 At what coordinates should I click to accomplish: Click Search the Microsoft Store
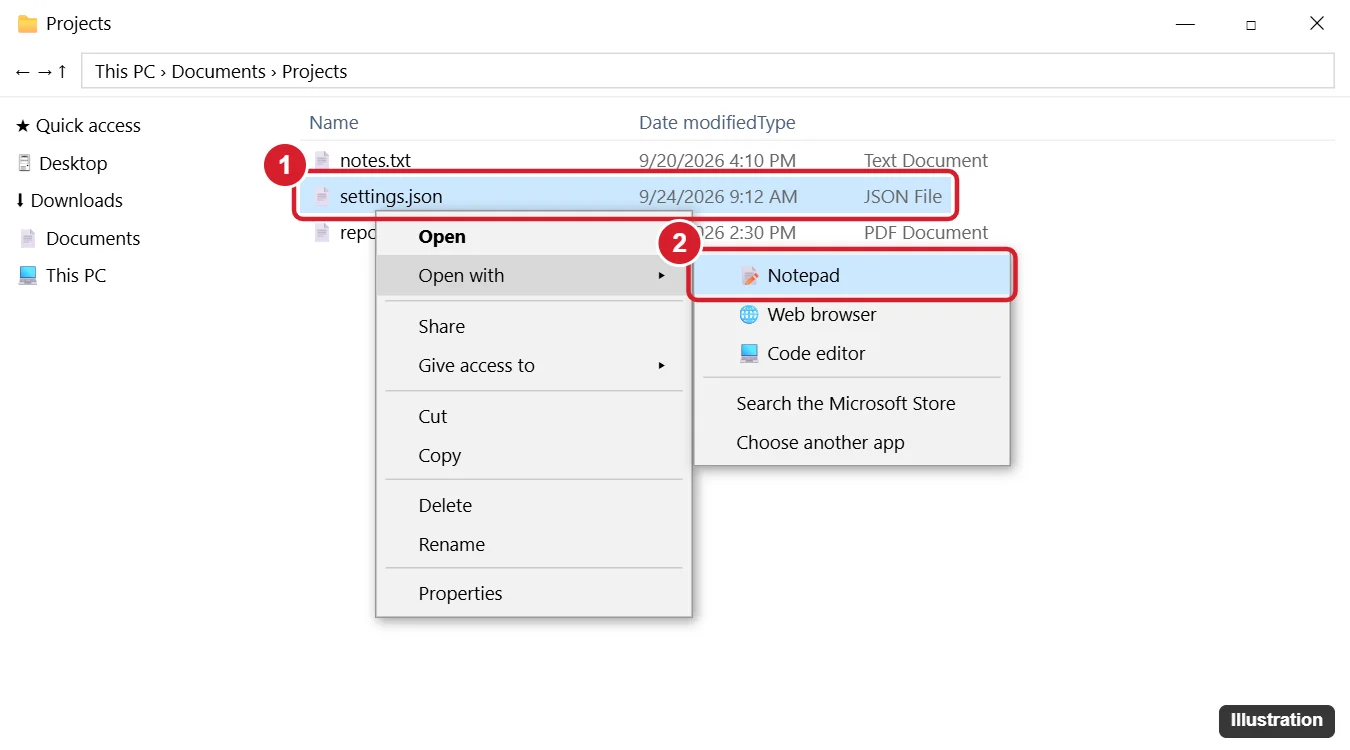coord(852,404)
